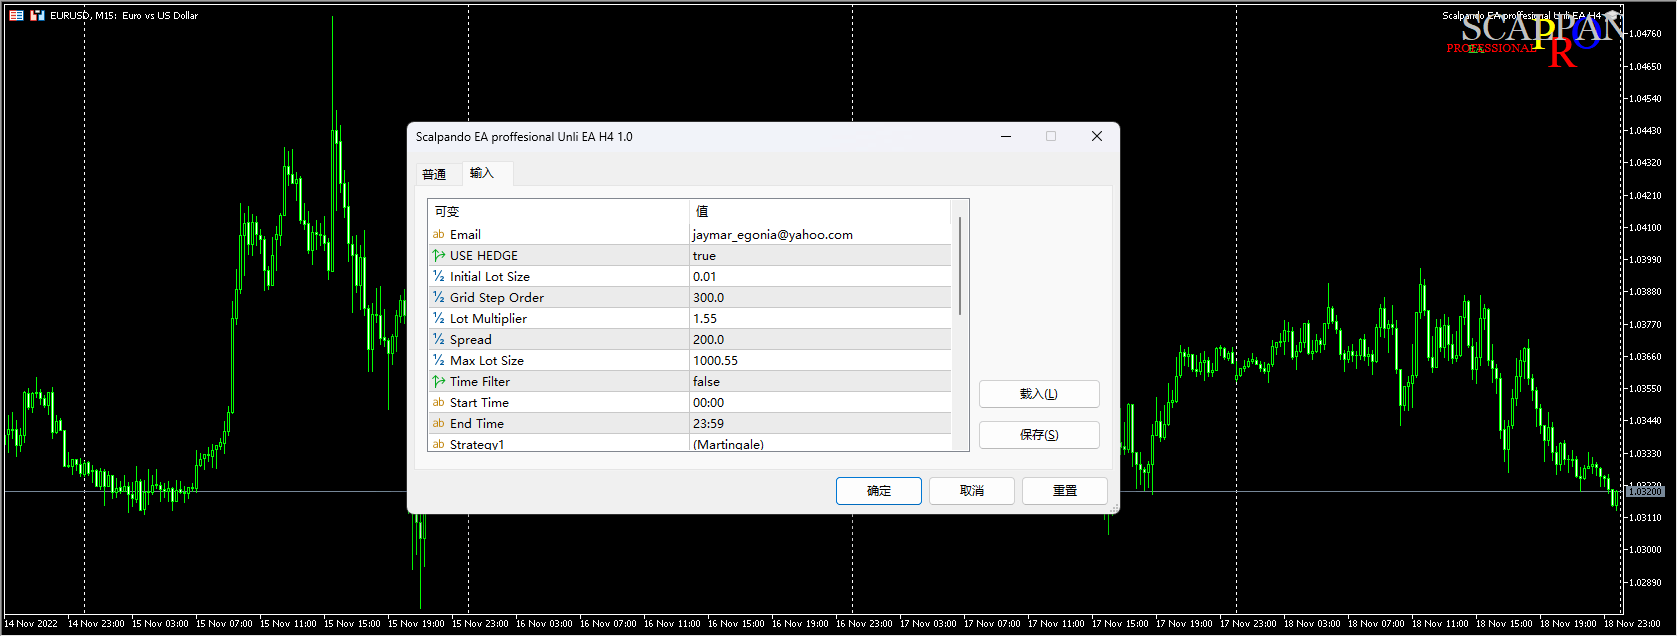Click the boolean icon next to USE HEDGE
The height and width of the screenshot is (637, 1678).
tap(438, 256)
